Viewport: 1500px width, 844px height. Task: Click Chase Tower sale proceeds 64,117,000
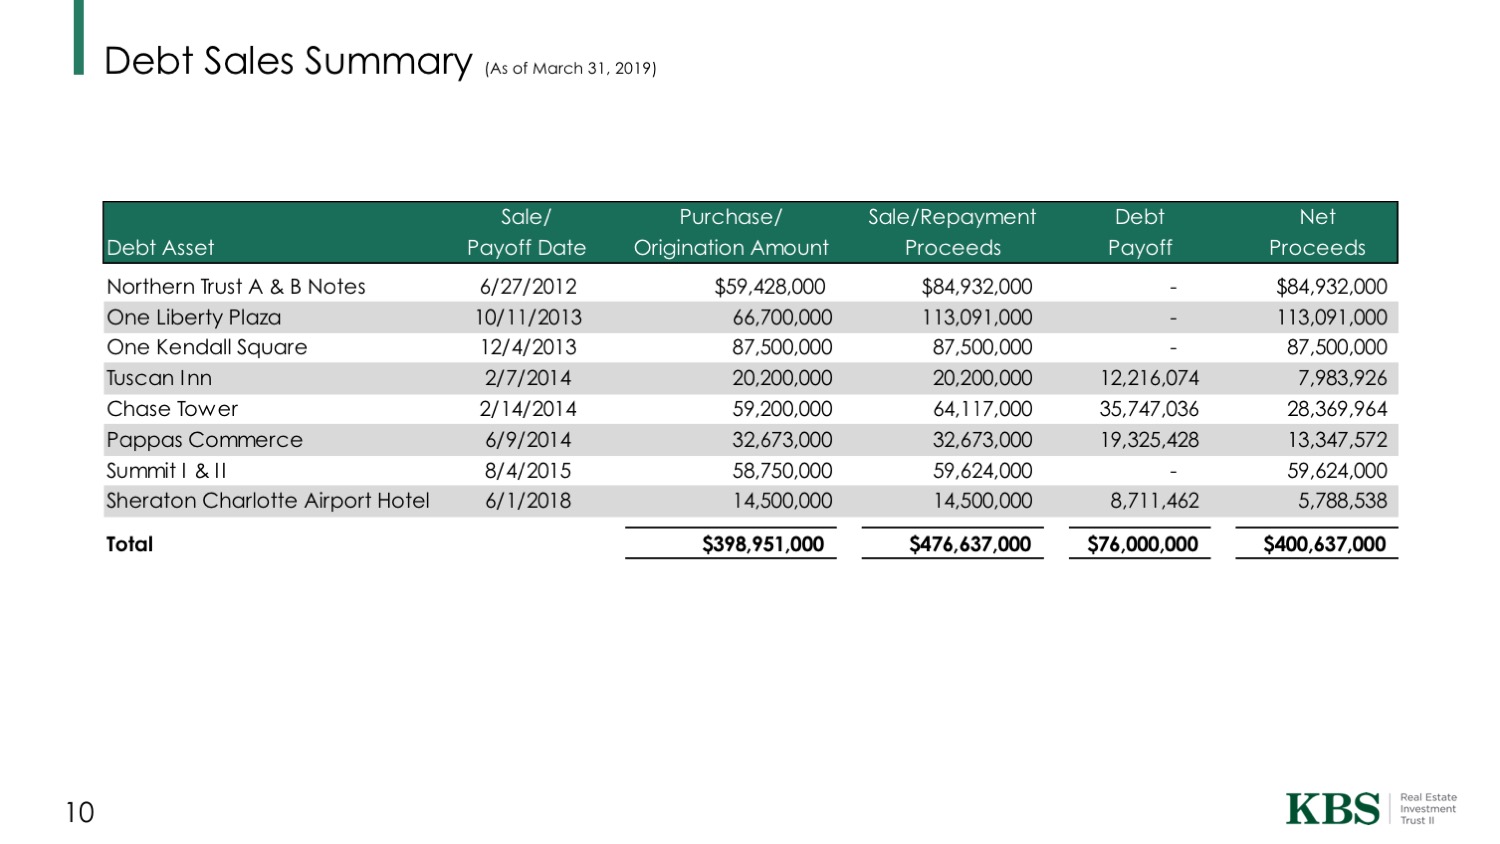pyautogui.click(x=982, y=409)
